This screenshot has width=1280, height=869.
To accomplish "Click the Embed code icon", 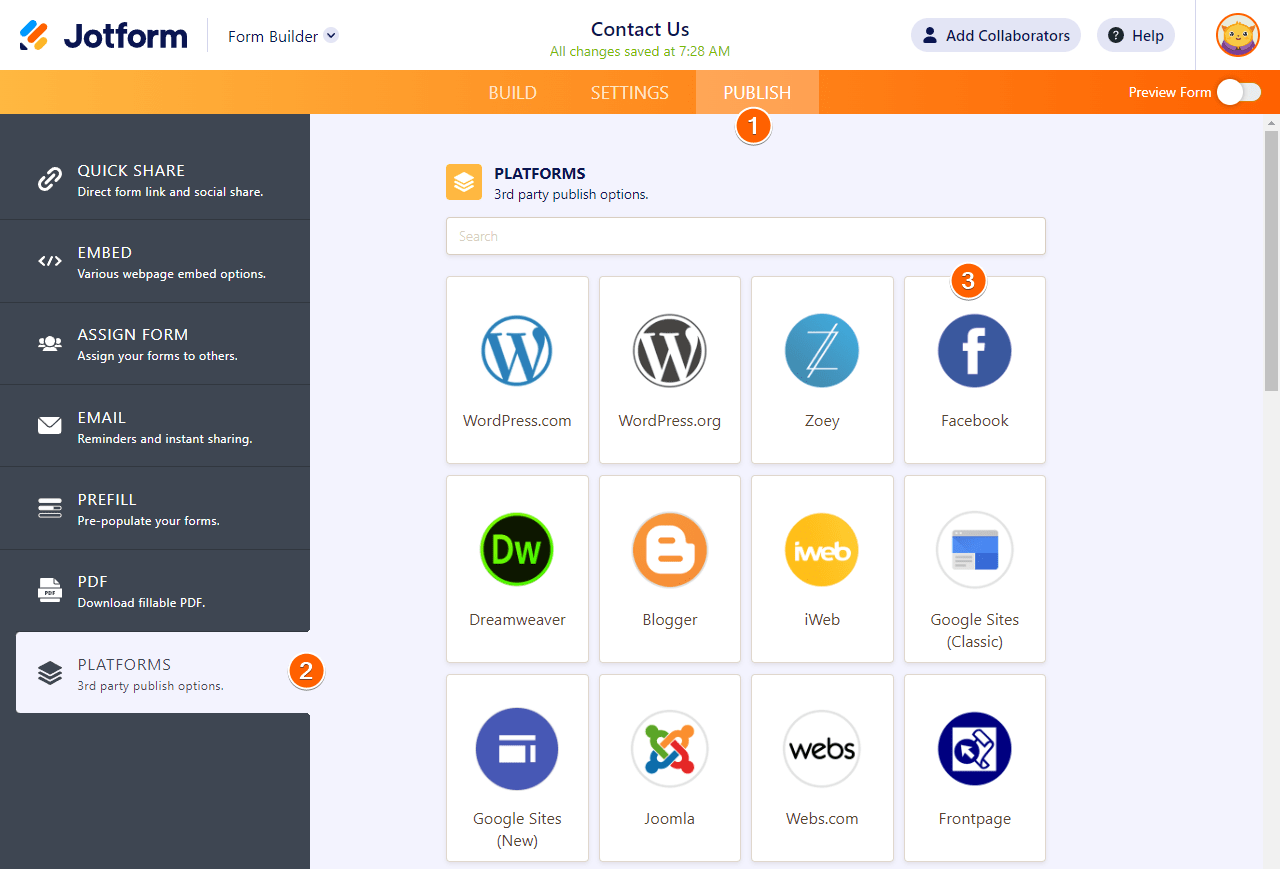I will pos(50,262).
